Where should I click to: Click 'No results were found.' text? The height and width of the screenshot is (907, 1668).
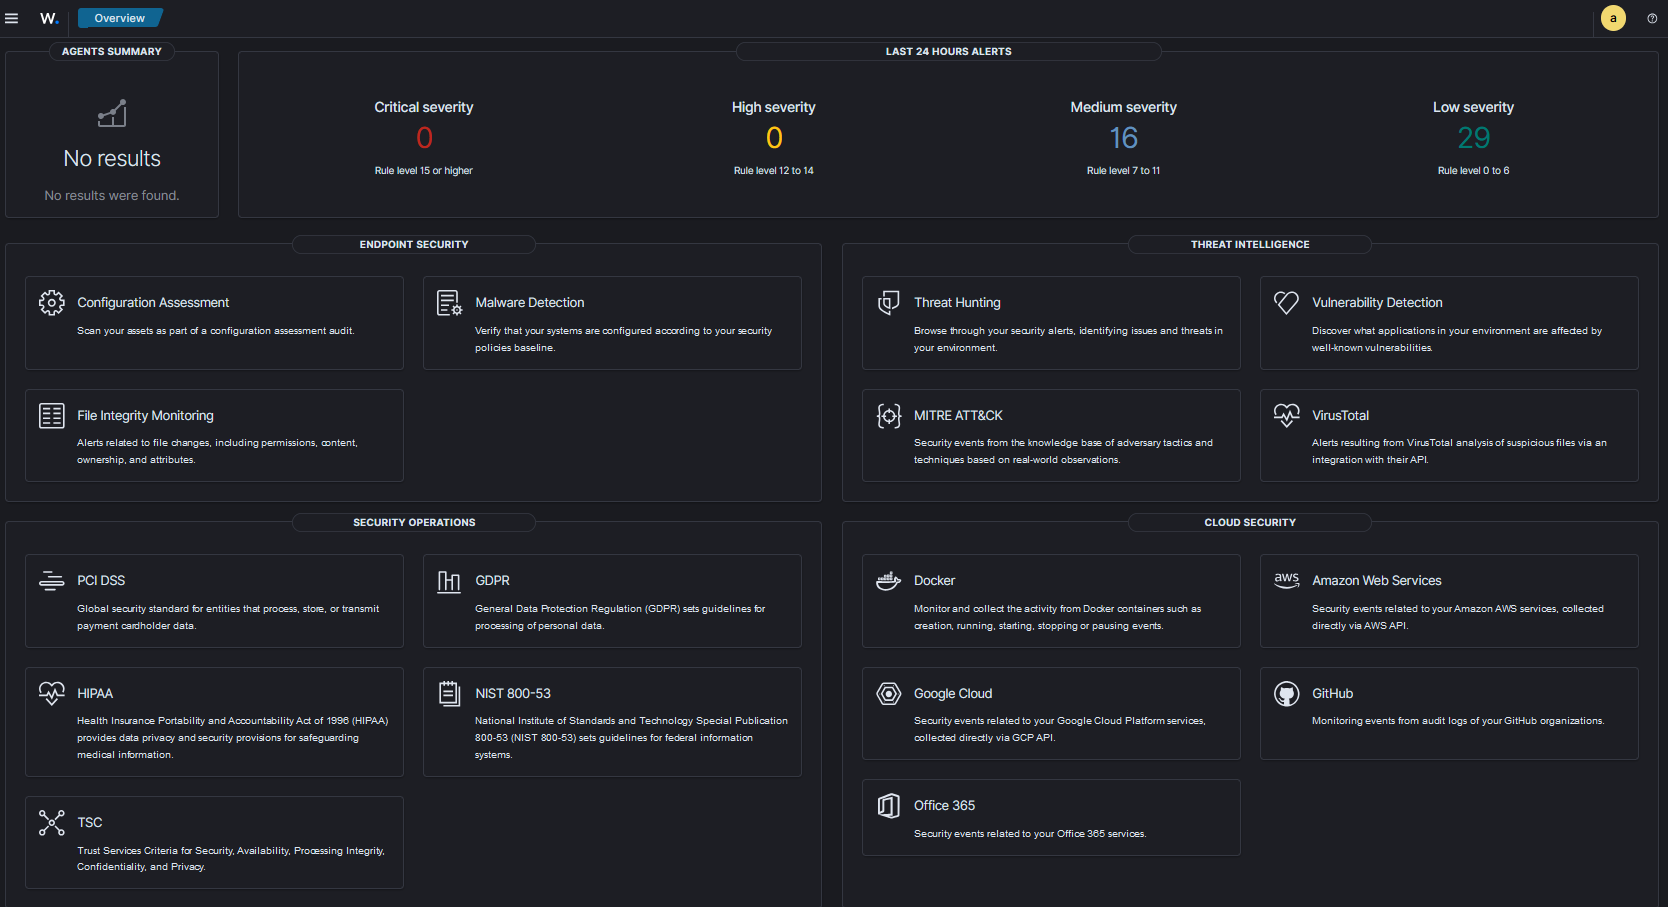point(112,196)
